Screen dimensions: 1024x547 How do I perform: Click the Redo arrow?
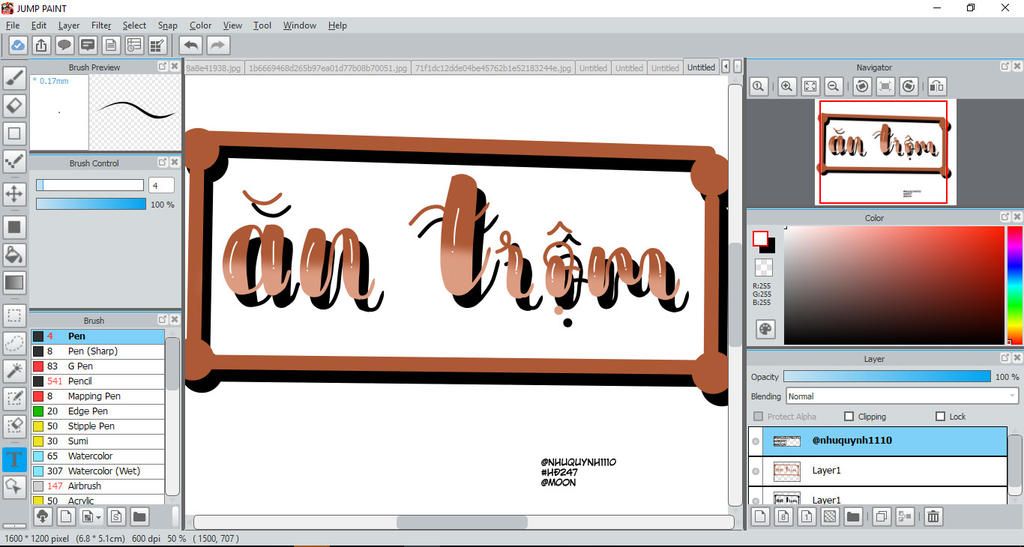click(218, 45)
